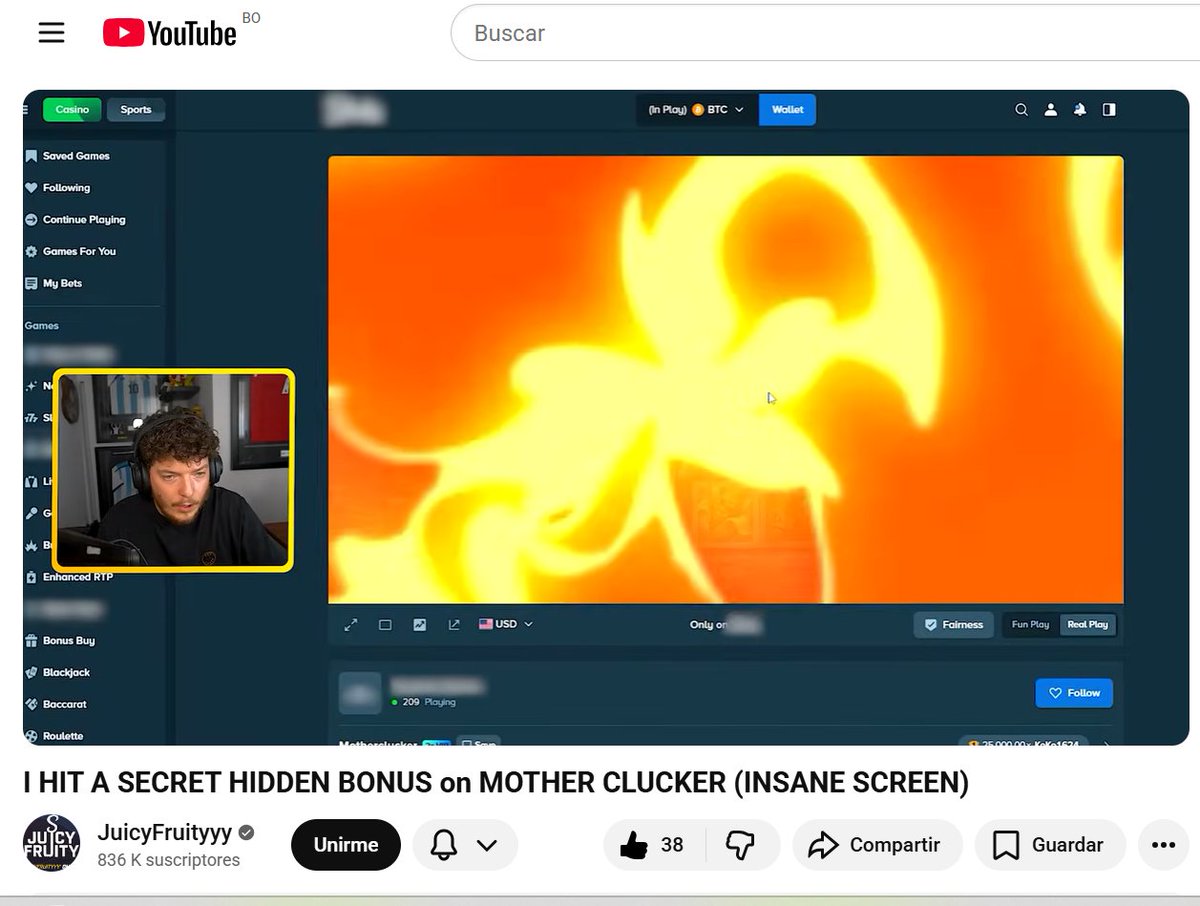Open Games For You sidebar item
Viewport: 1200px width, 906px height.
71,252
